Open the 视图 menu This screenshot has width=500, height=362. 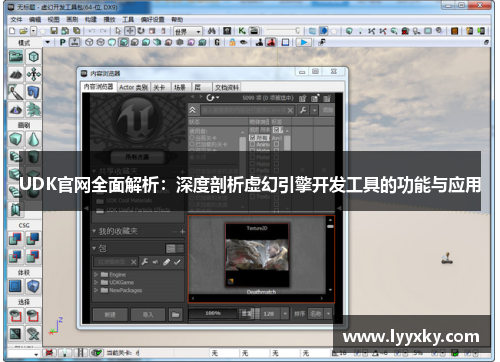click(x=53, y=20)
